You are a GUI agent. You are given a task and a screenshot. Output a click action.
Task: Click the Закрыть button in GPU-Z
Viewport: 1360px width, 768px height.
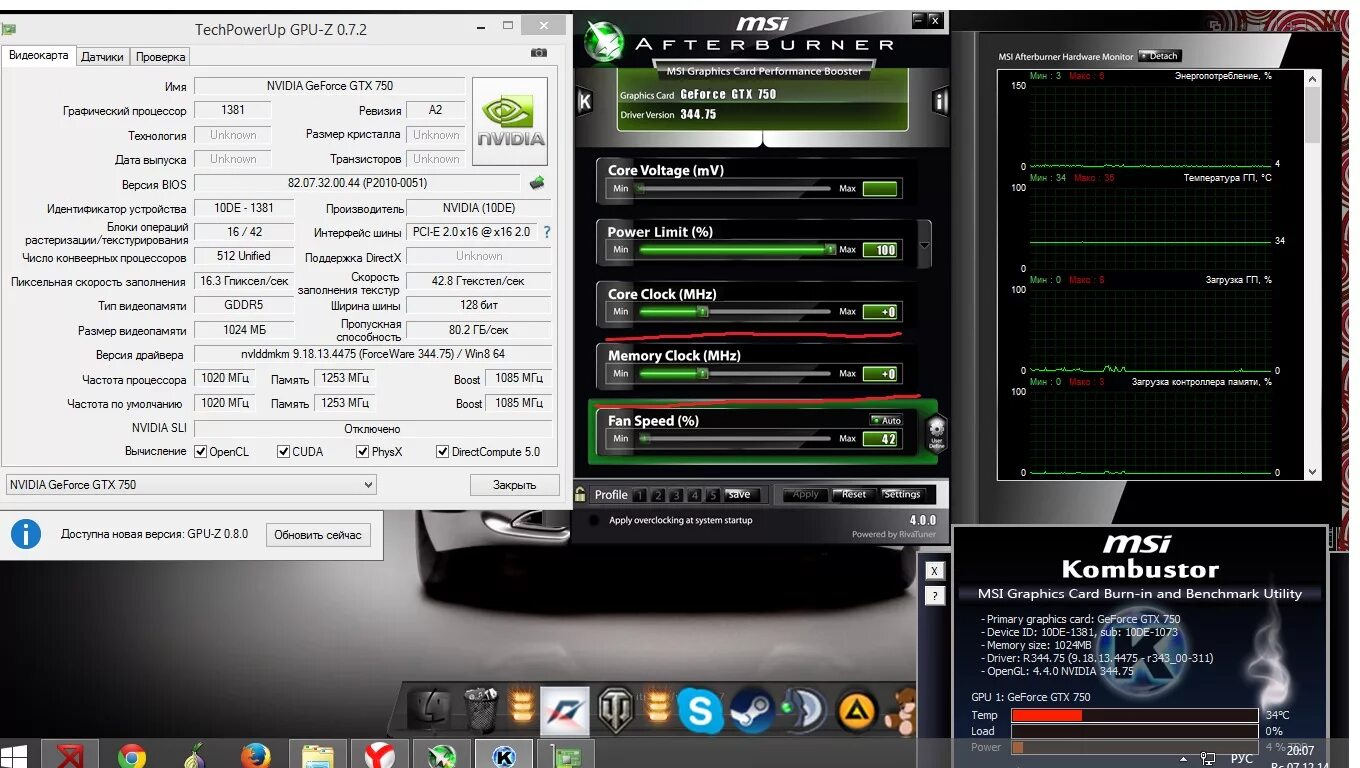point(515,485)
